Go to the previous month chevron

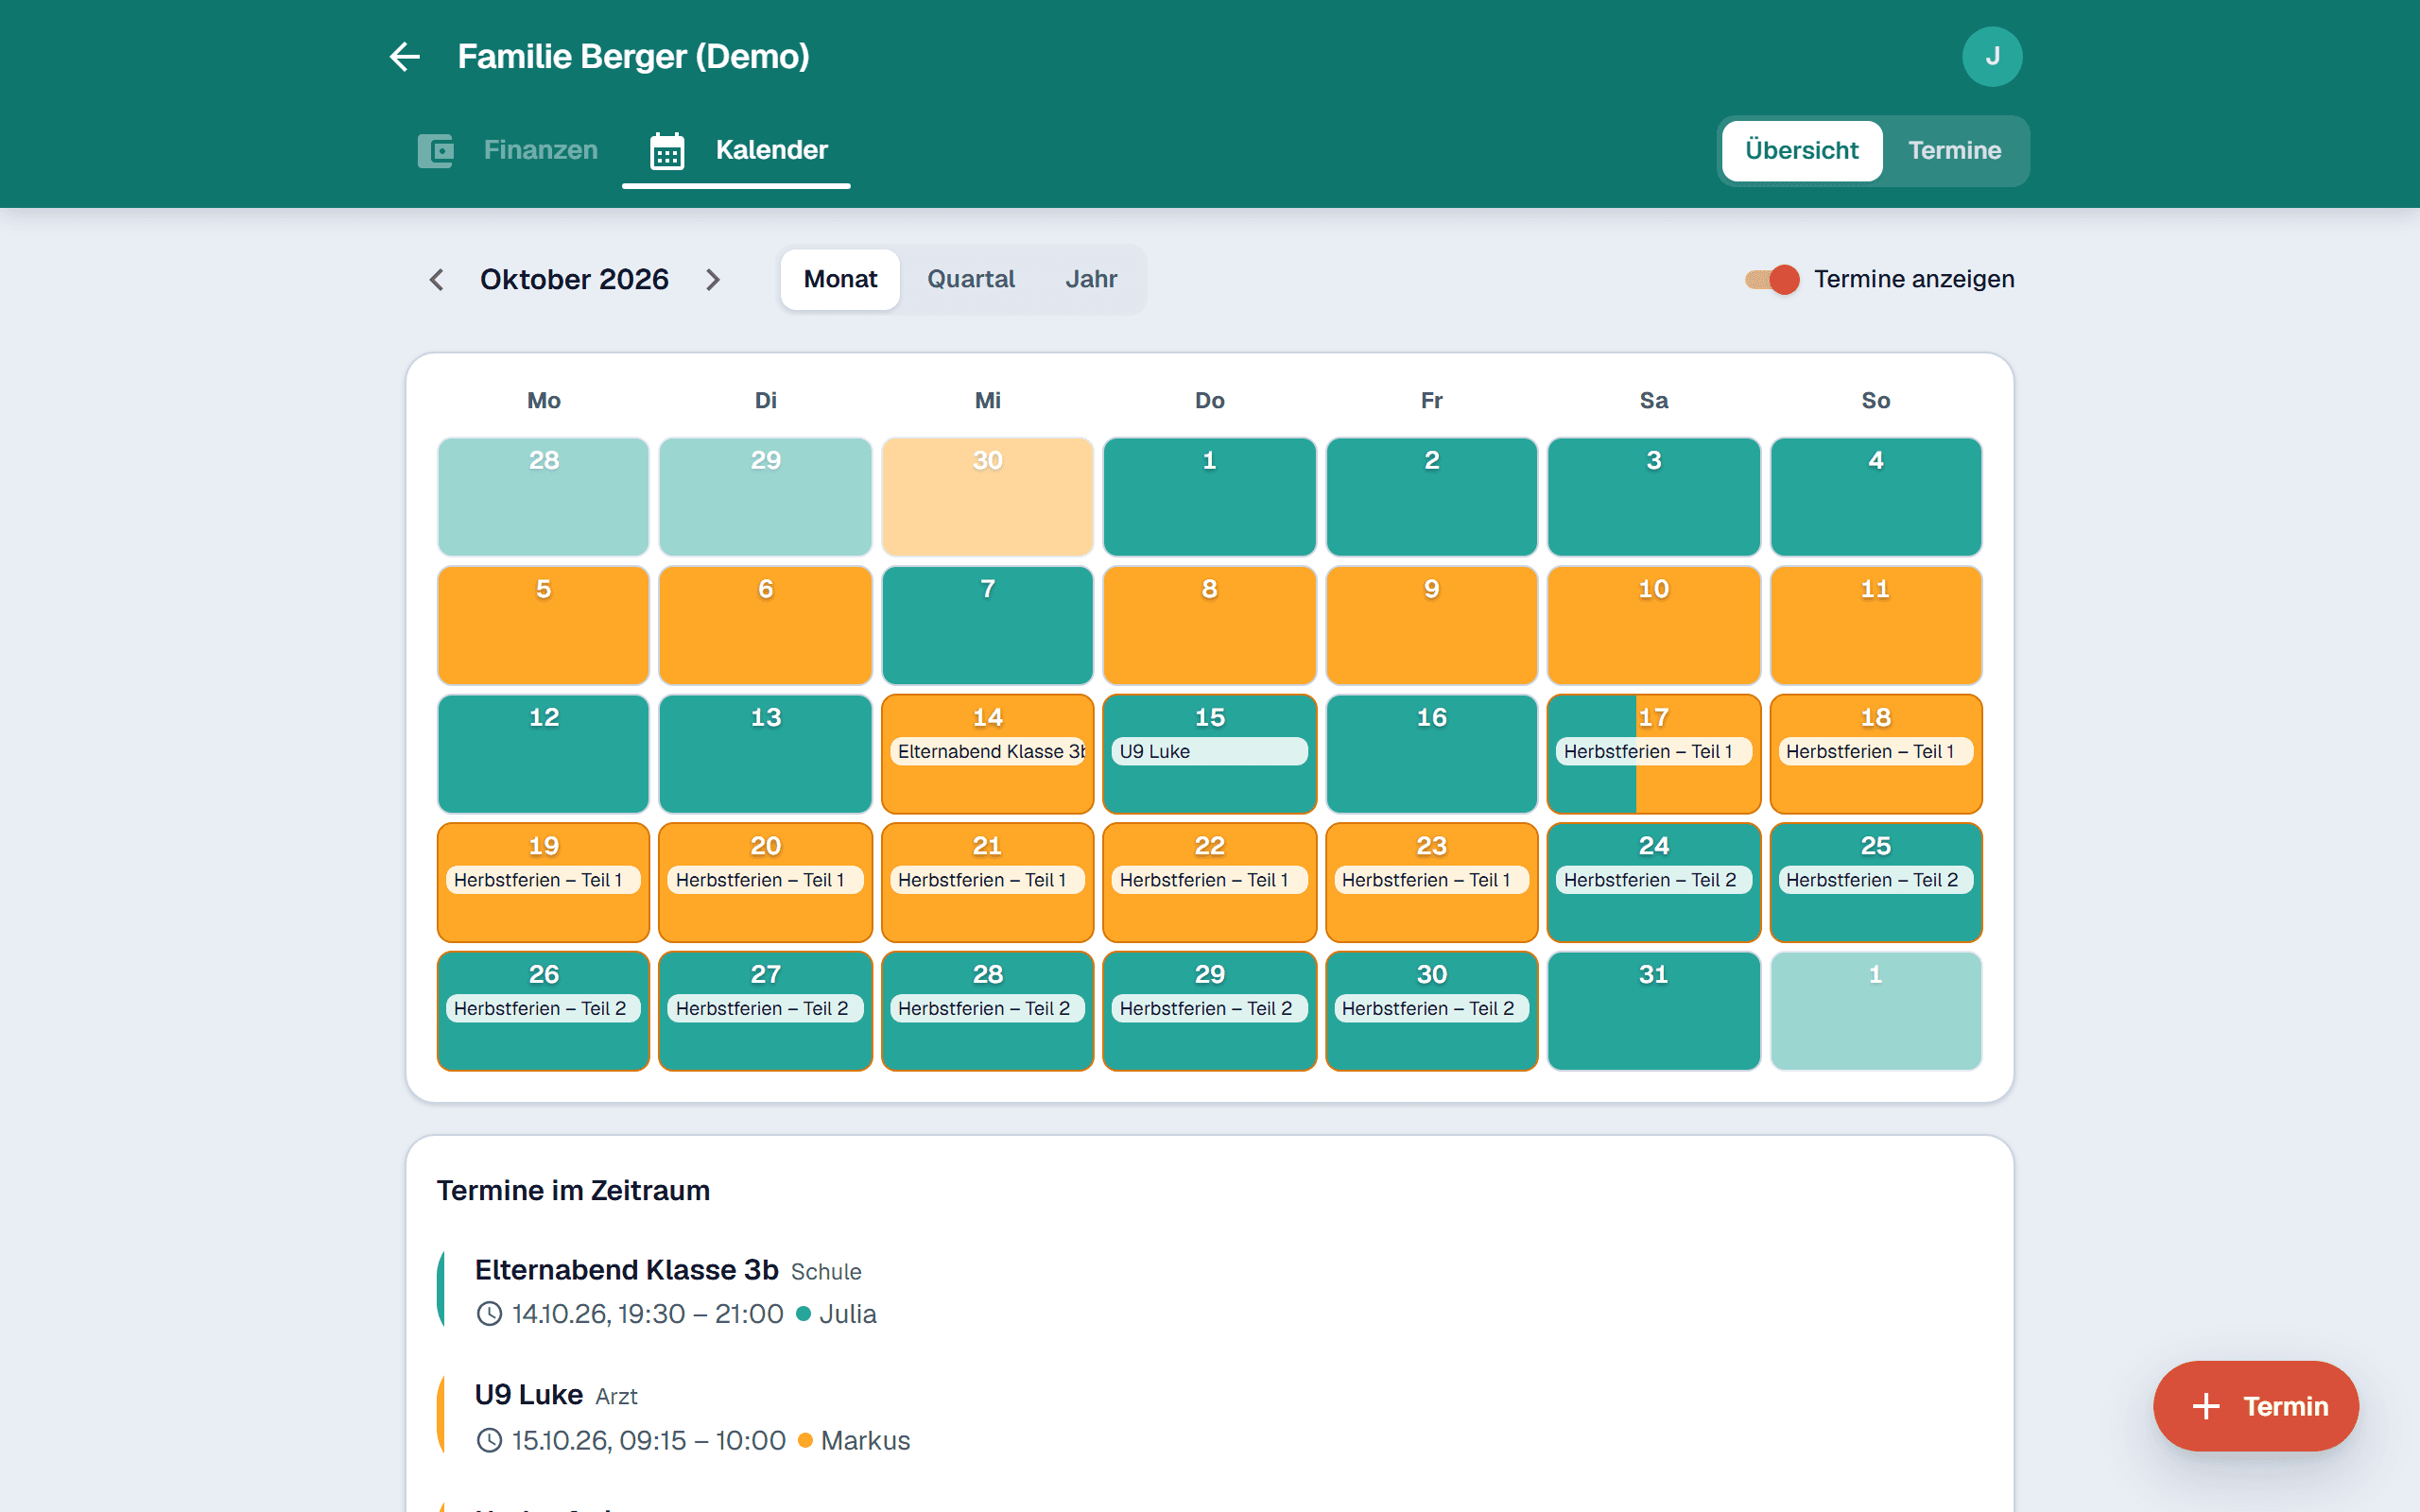click(437, 280)
